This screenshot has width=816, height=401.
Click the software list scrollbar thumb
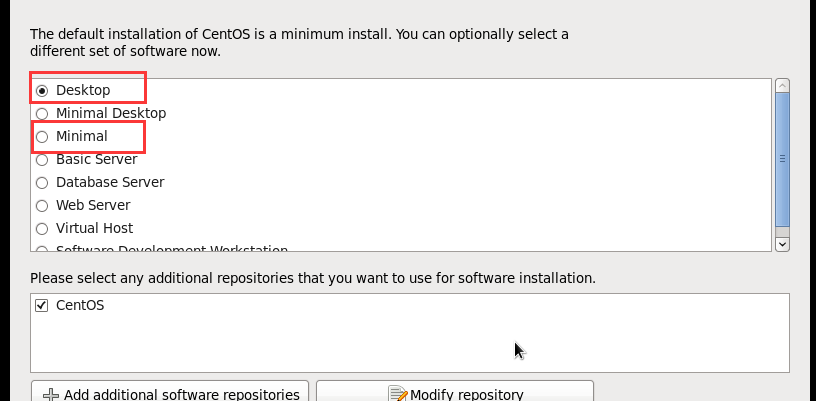click(x=783, y=158)
